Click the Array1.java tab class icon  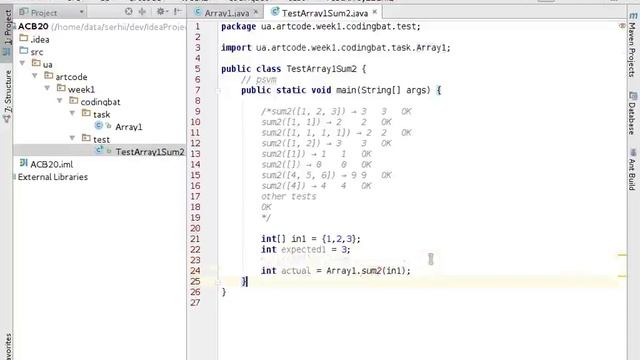[198, 12]
